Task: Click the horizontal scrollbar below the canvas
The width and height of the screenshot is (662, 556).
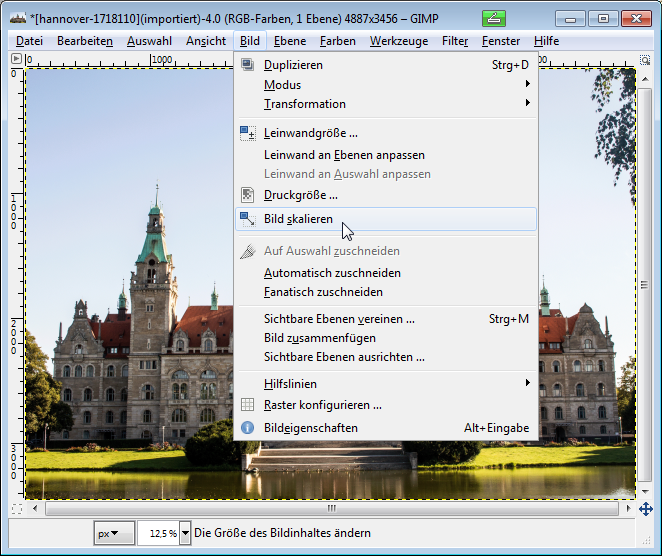Action: [330, 508]
